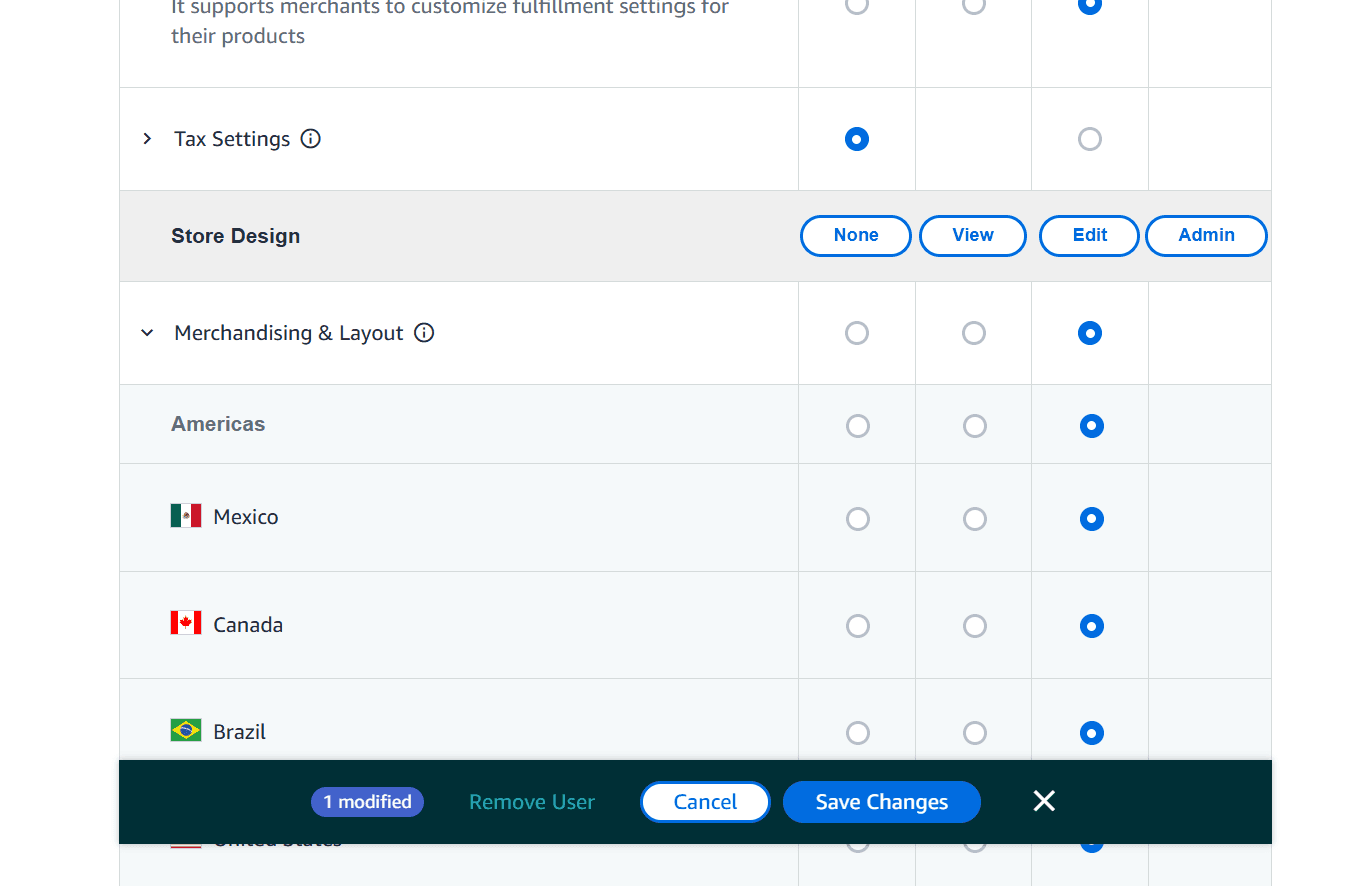Click the 'Brazil' country label
Image resolution: width=1354 pixels, height=886 pixels.
pos(240,732)
